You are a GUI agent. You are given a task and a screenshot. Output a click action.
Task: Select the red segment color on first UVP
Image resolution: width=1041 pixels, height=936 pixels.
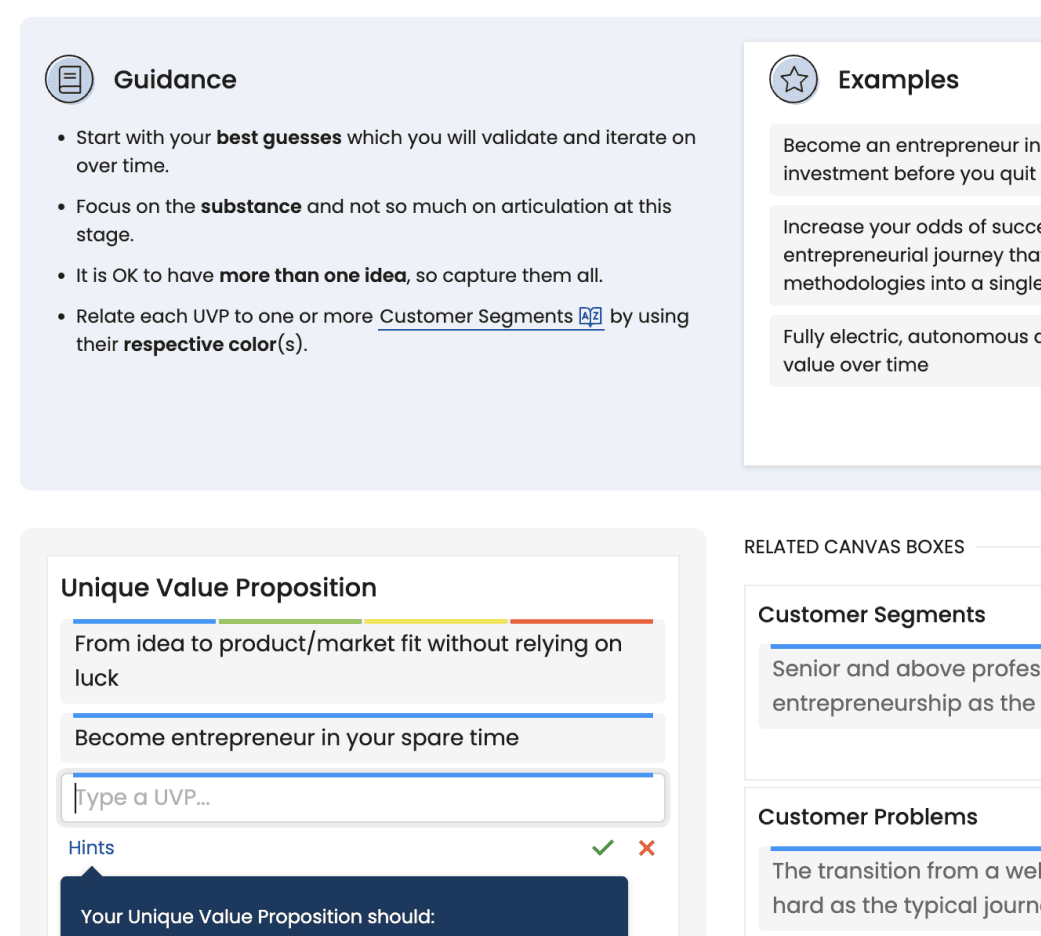click(581, 621)
